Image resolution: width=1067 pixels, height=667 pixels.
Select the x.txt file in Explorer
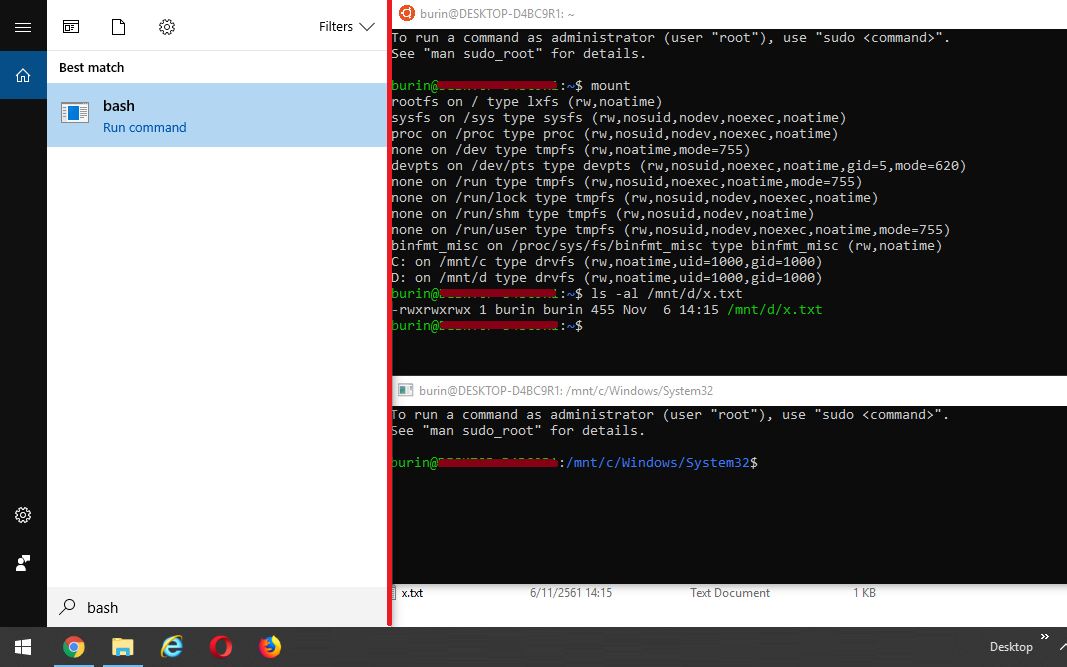pyautogui.click(x=412, y=593)
